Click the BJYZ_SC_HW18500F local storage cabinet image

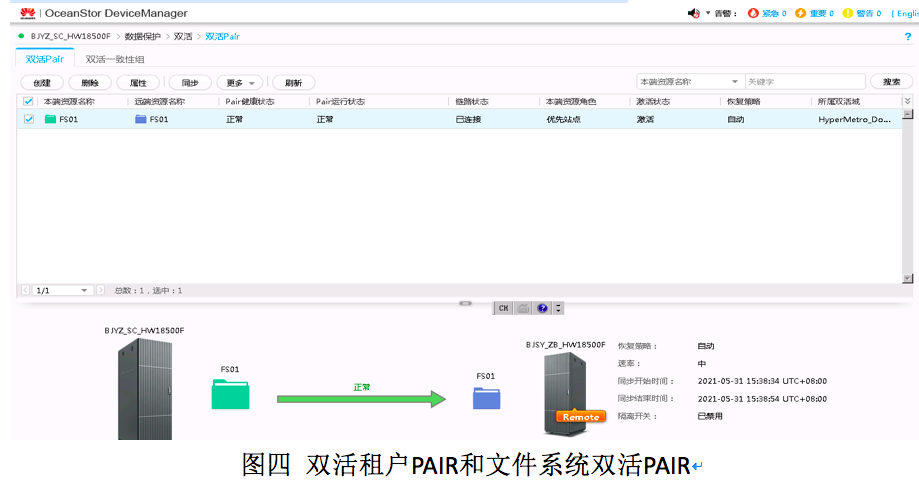pos(145,389)
